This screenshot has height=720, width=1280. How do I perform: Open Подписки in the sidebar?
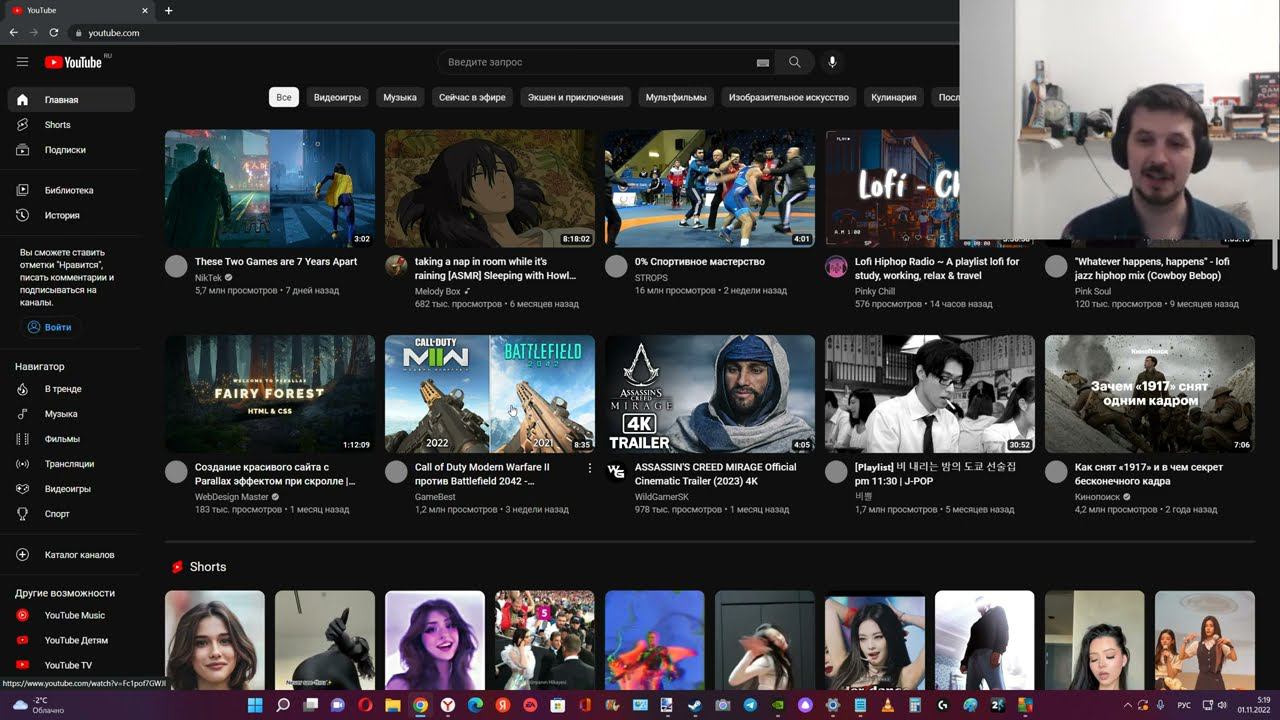tap(70, 150)
